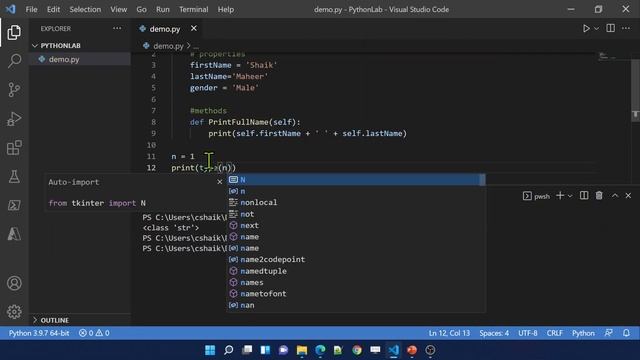Open the errors and warnings status indicator
Screen dimensions: 640x360
(94, 333)
